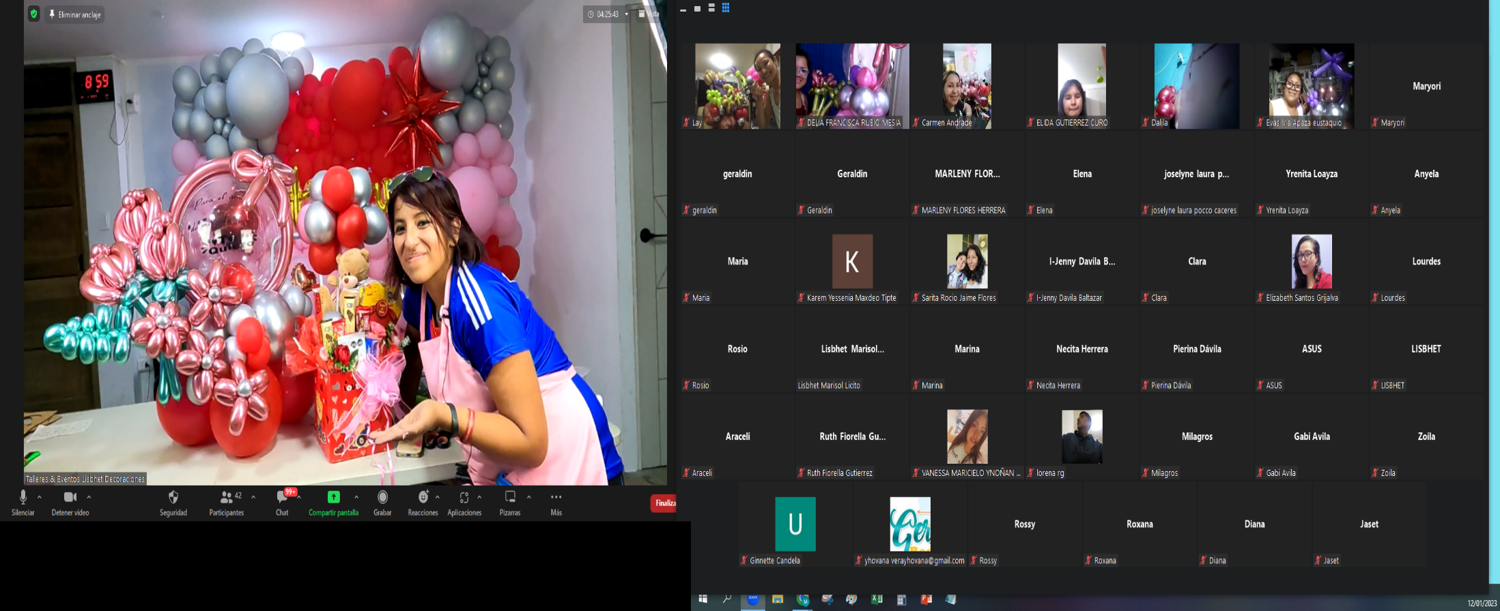Start recording with Grabar
1500x611 pixels.
click(382, 498)
